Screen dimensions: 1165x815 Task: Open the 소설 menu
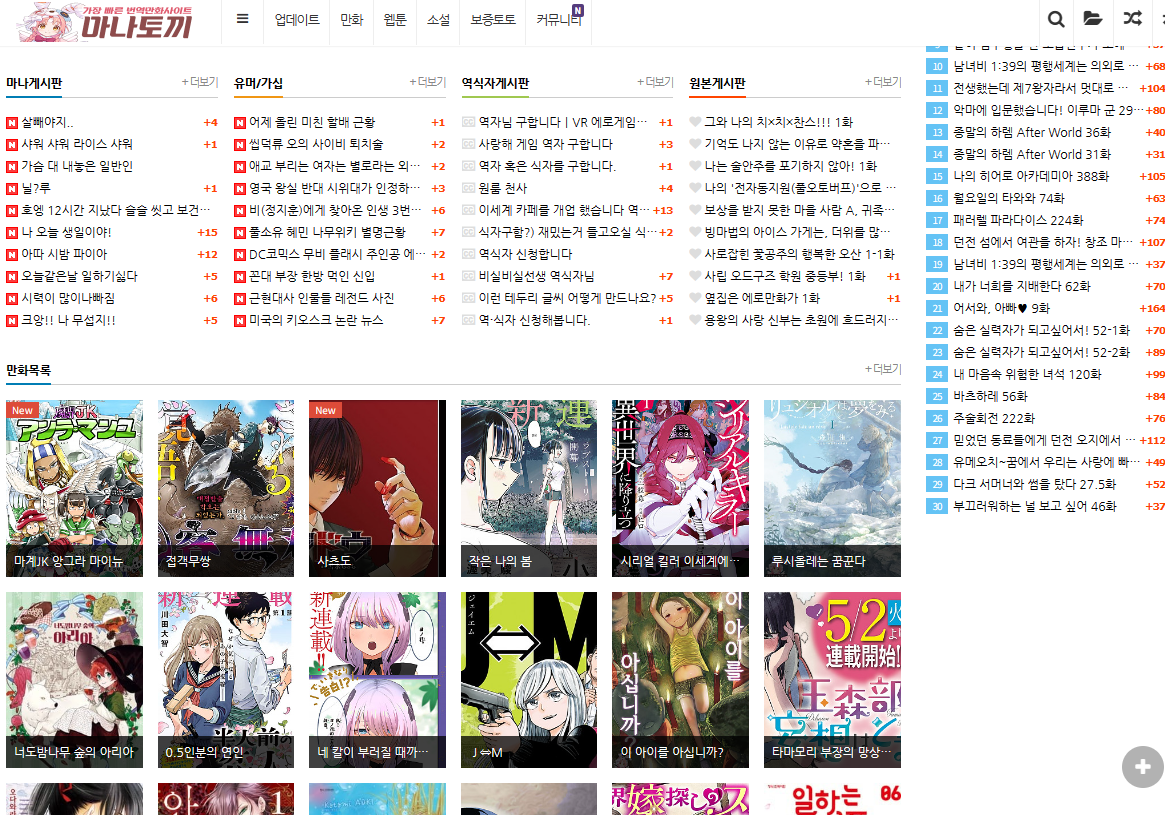click(438, 20)
